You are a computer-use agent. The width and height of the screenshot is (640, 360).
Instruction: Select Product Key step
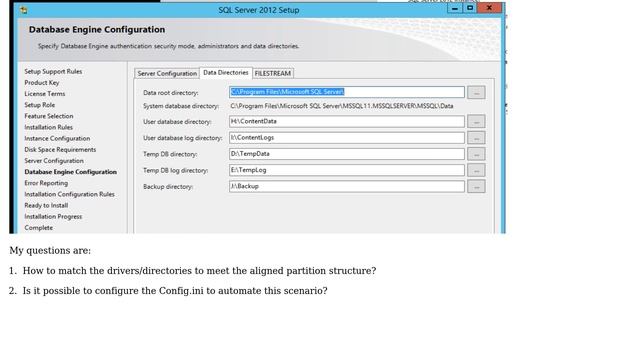coord(42,82)
